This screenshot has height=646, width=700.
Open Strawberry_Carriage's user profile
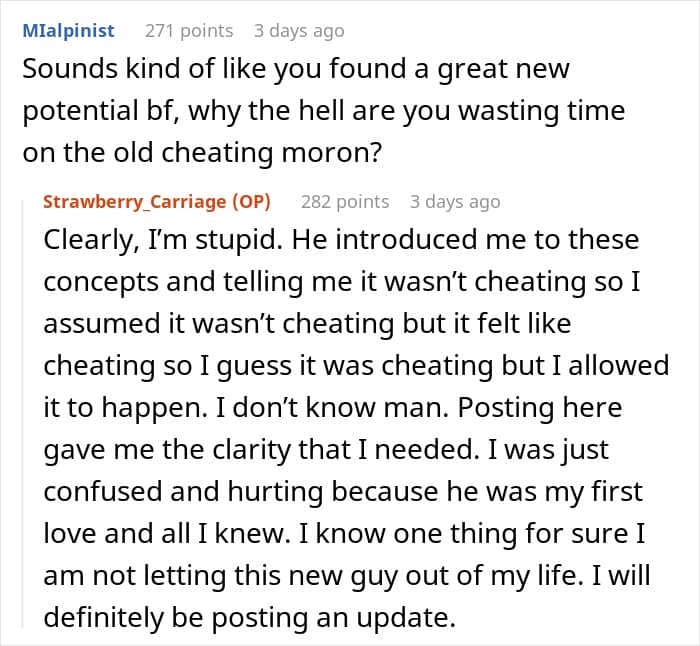[135, 202]
